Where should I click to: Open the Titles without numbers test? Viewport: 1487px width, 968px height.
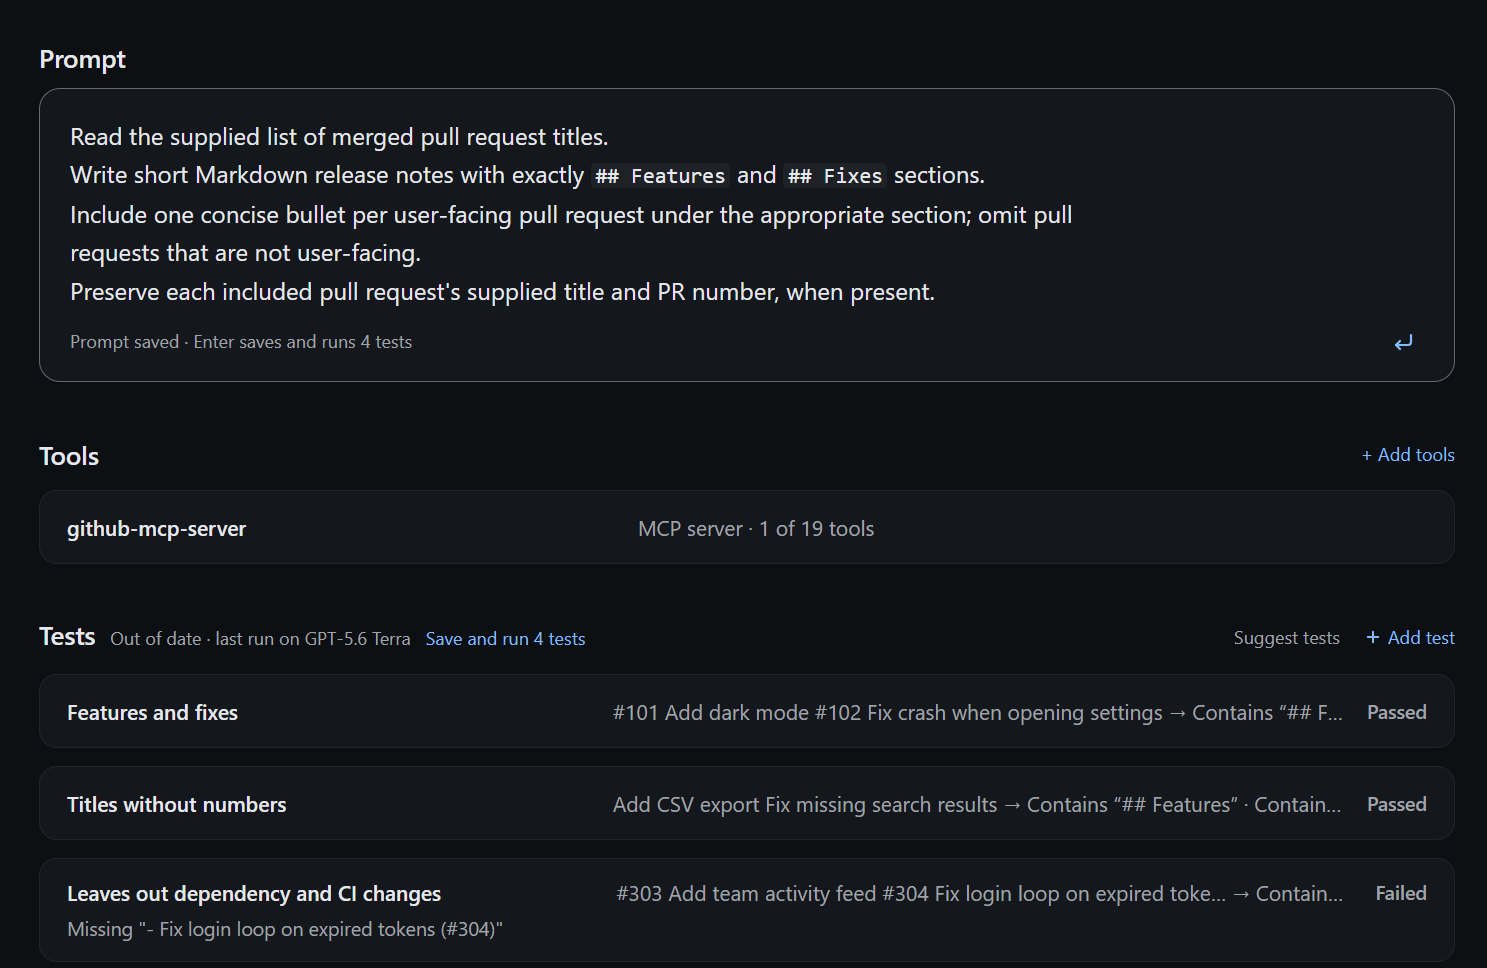pos(746,803)
